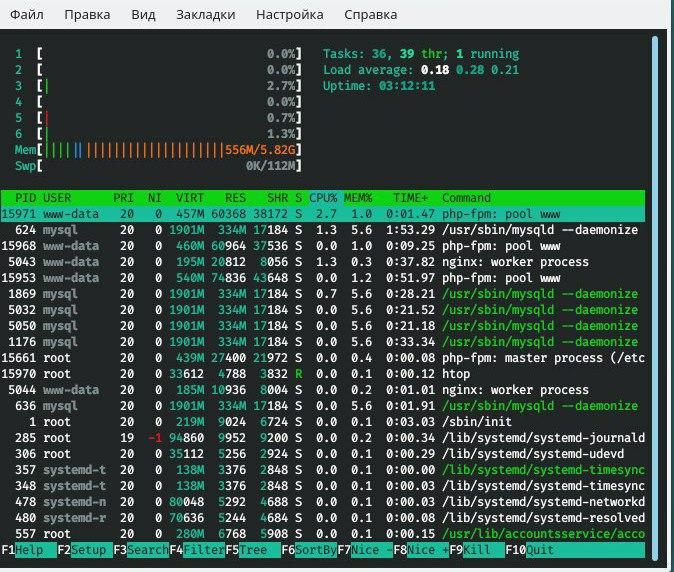Select the systemd-resolved process row
The height and width of the screenshot is (572, 674).
tap(323, 518)
